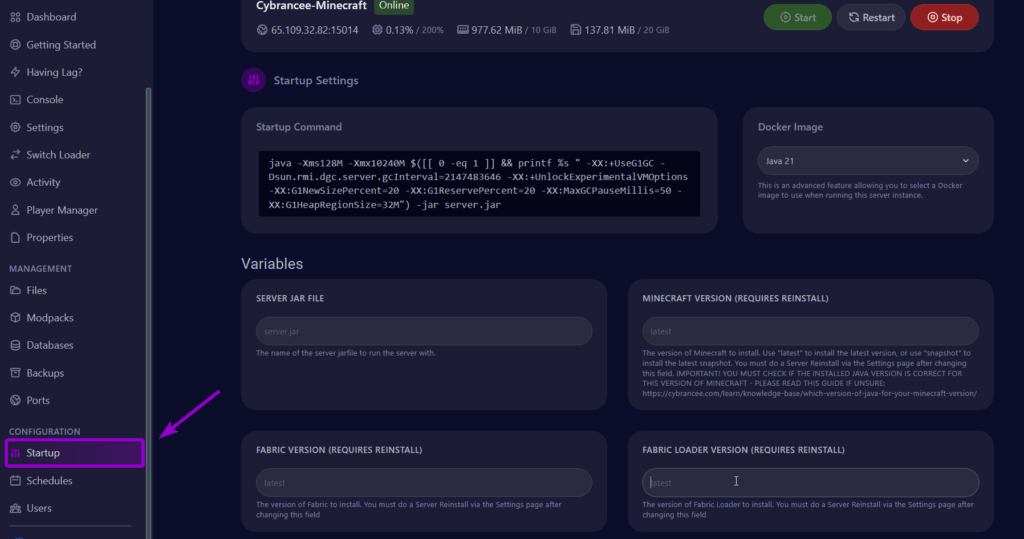Click the disk usage icon in header

(575, 30)
